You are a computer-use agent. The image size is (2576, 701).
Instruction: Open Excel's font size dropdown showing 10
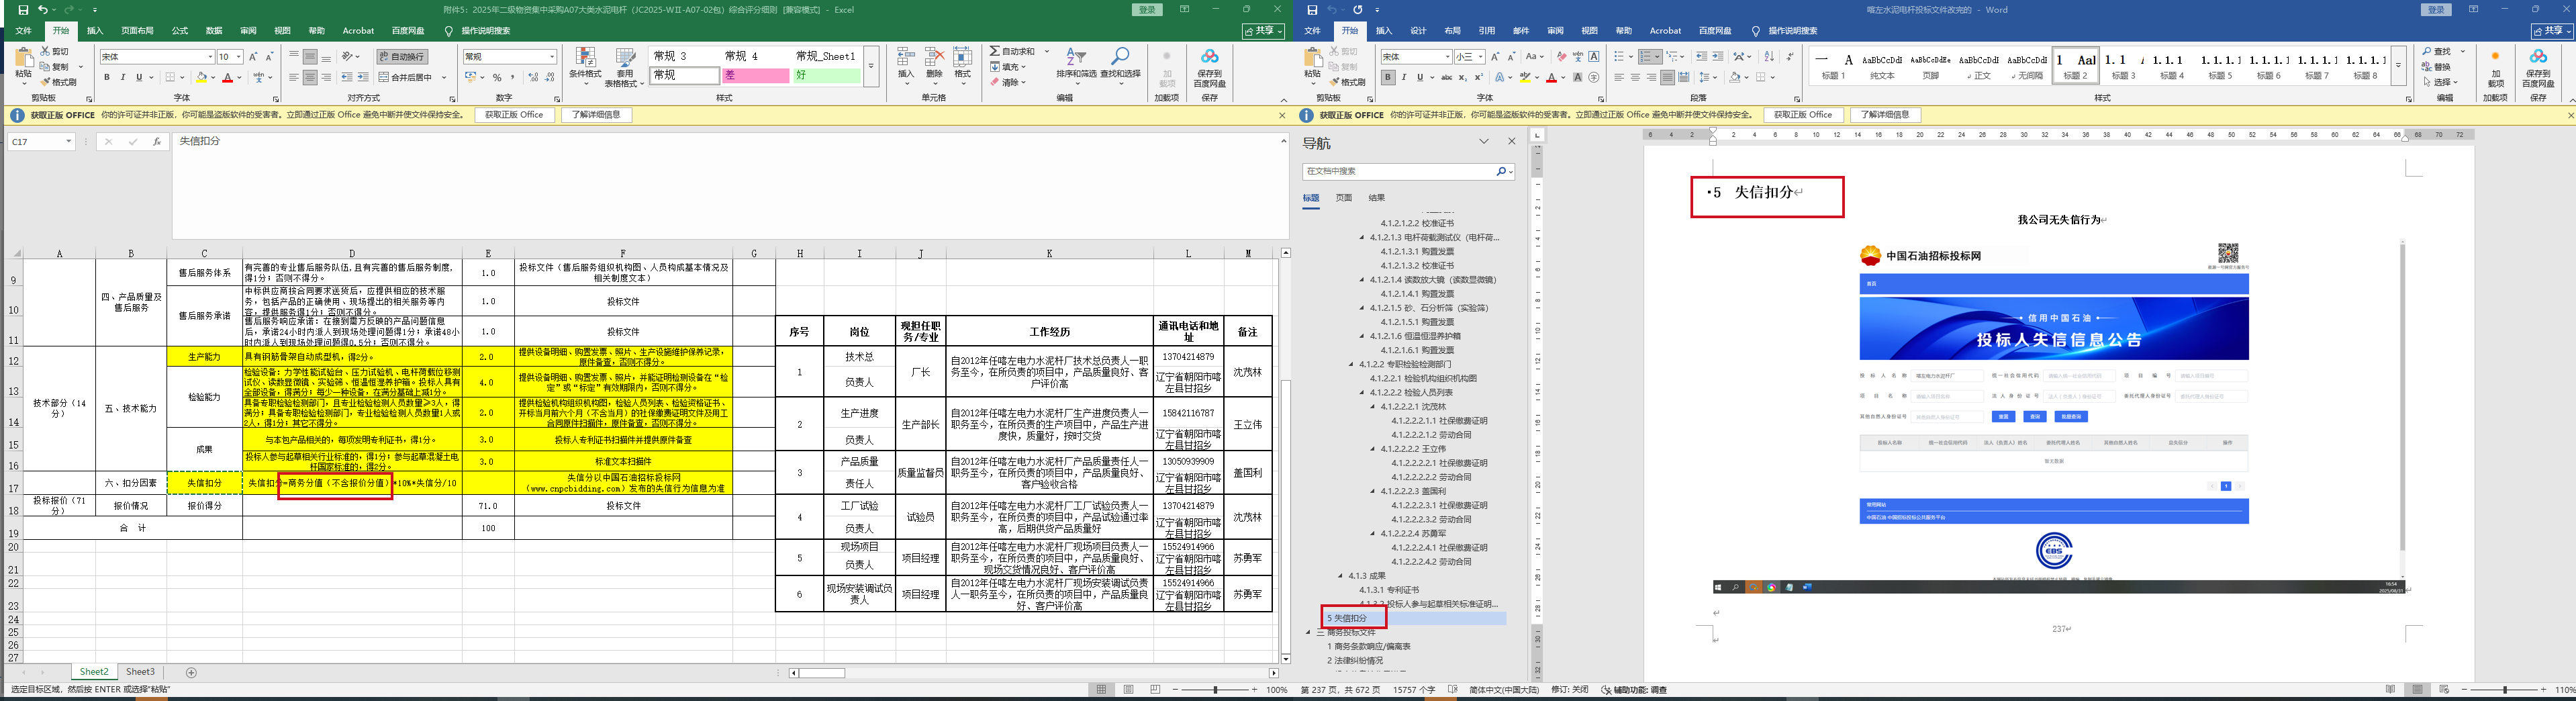[239, 57]
